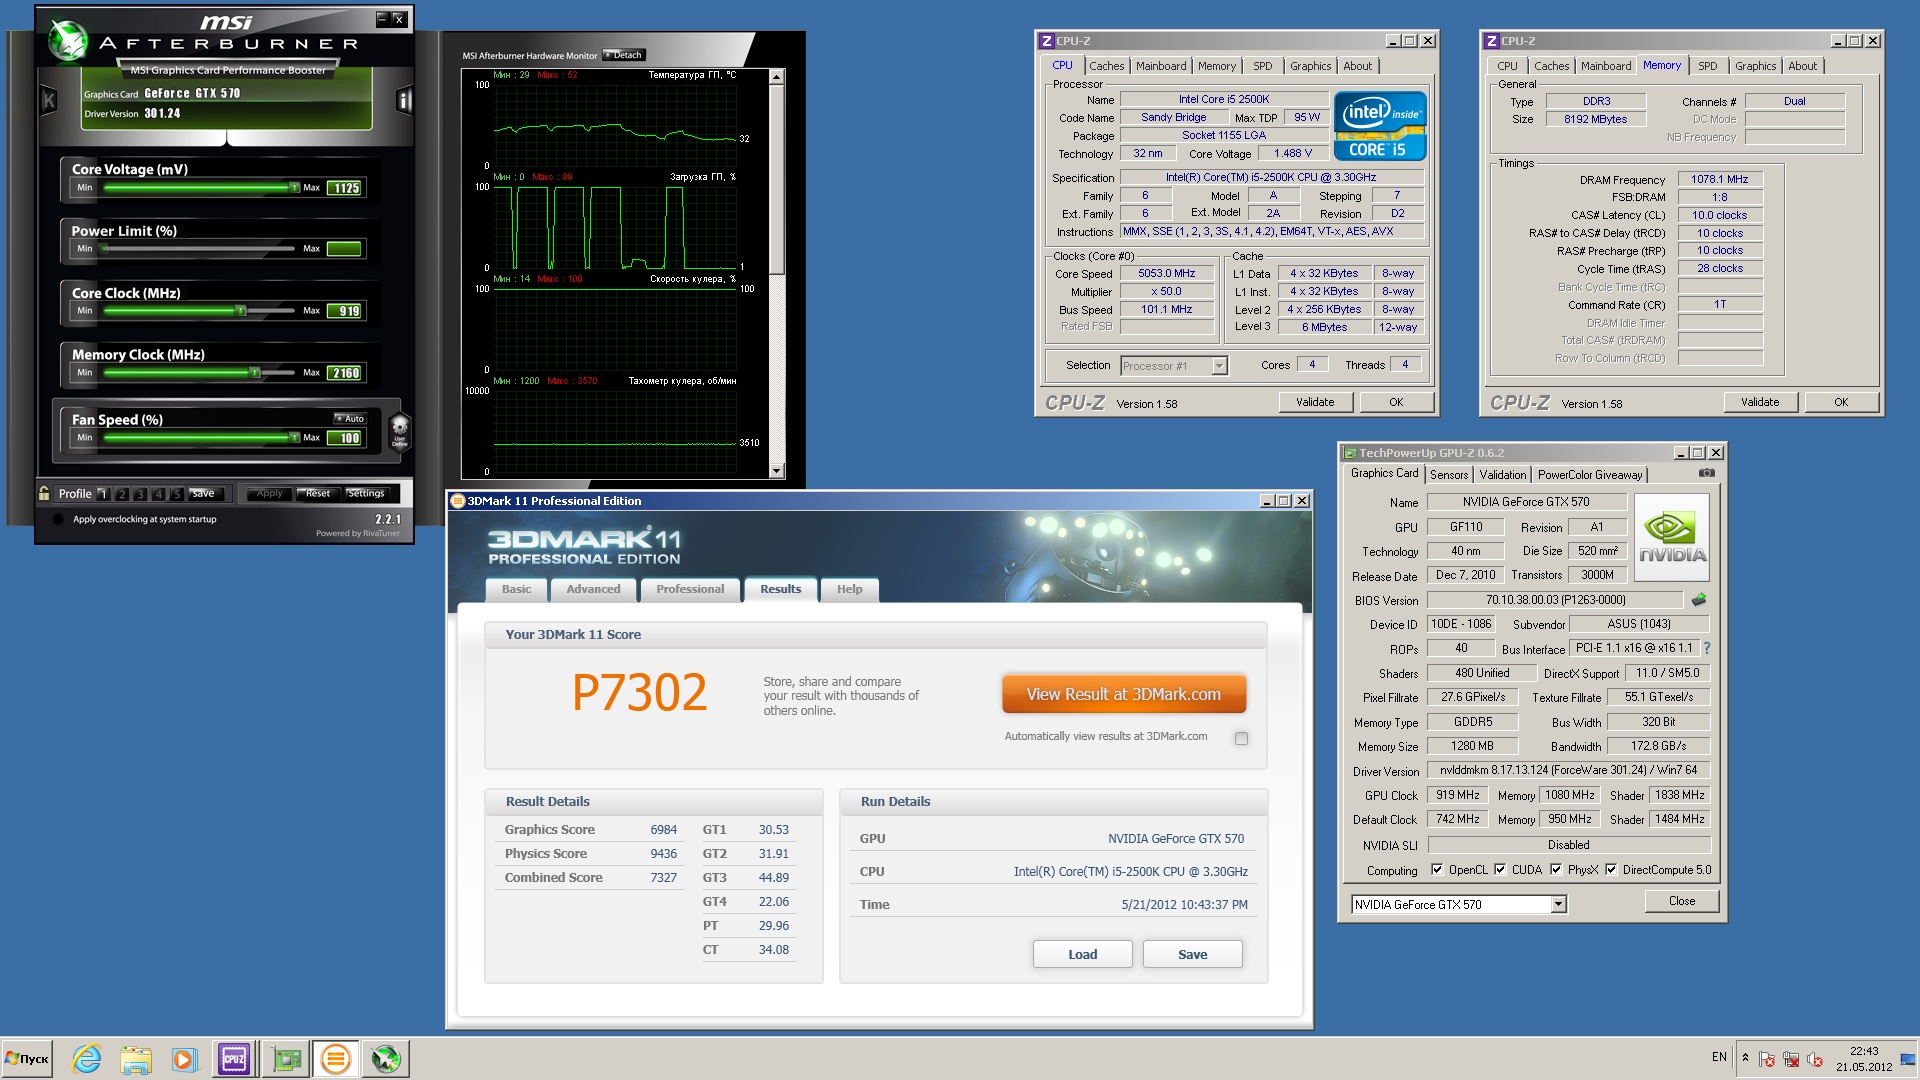Open Windows Explorer folder on the taskbar

135,1059
